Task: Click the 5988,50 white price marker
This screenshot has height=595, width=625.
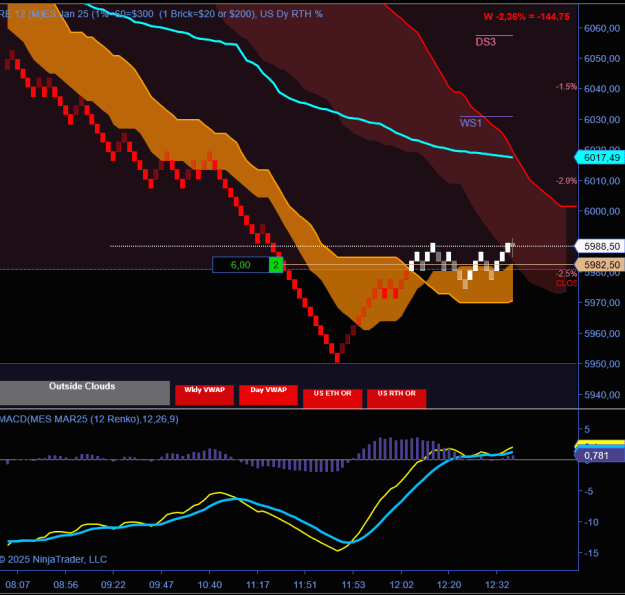Action: pyautogui.click(x=599, y=246)
